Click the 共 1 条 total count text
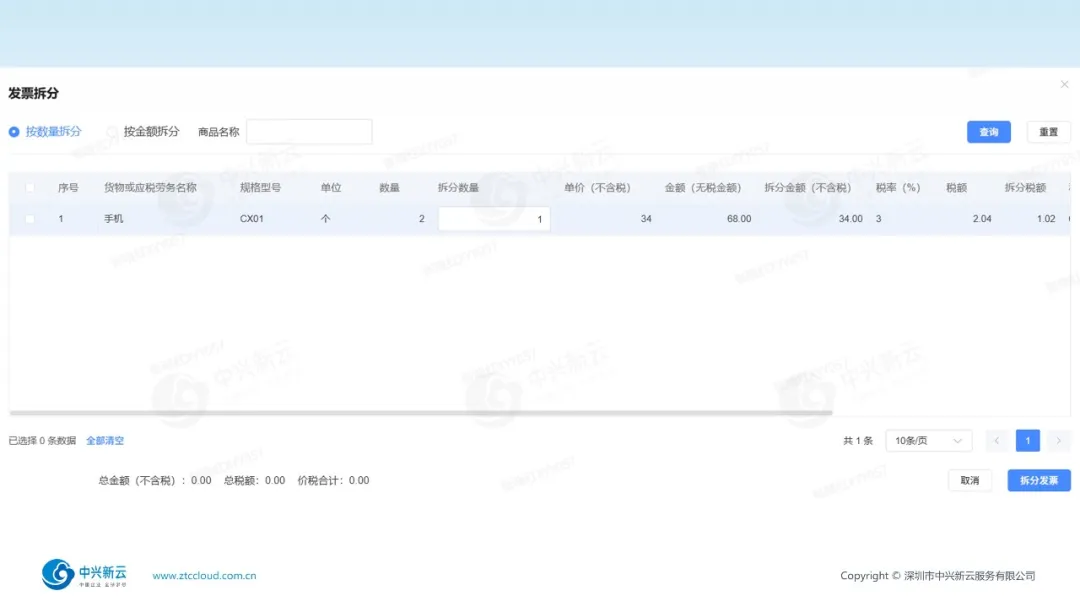 858,440
